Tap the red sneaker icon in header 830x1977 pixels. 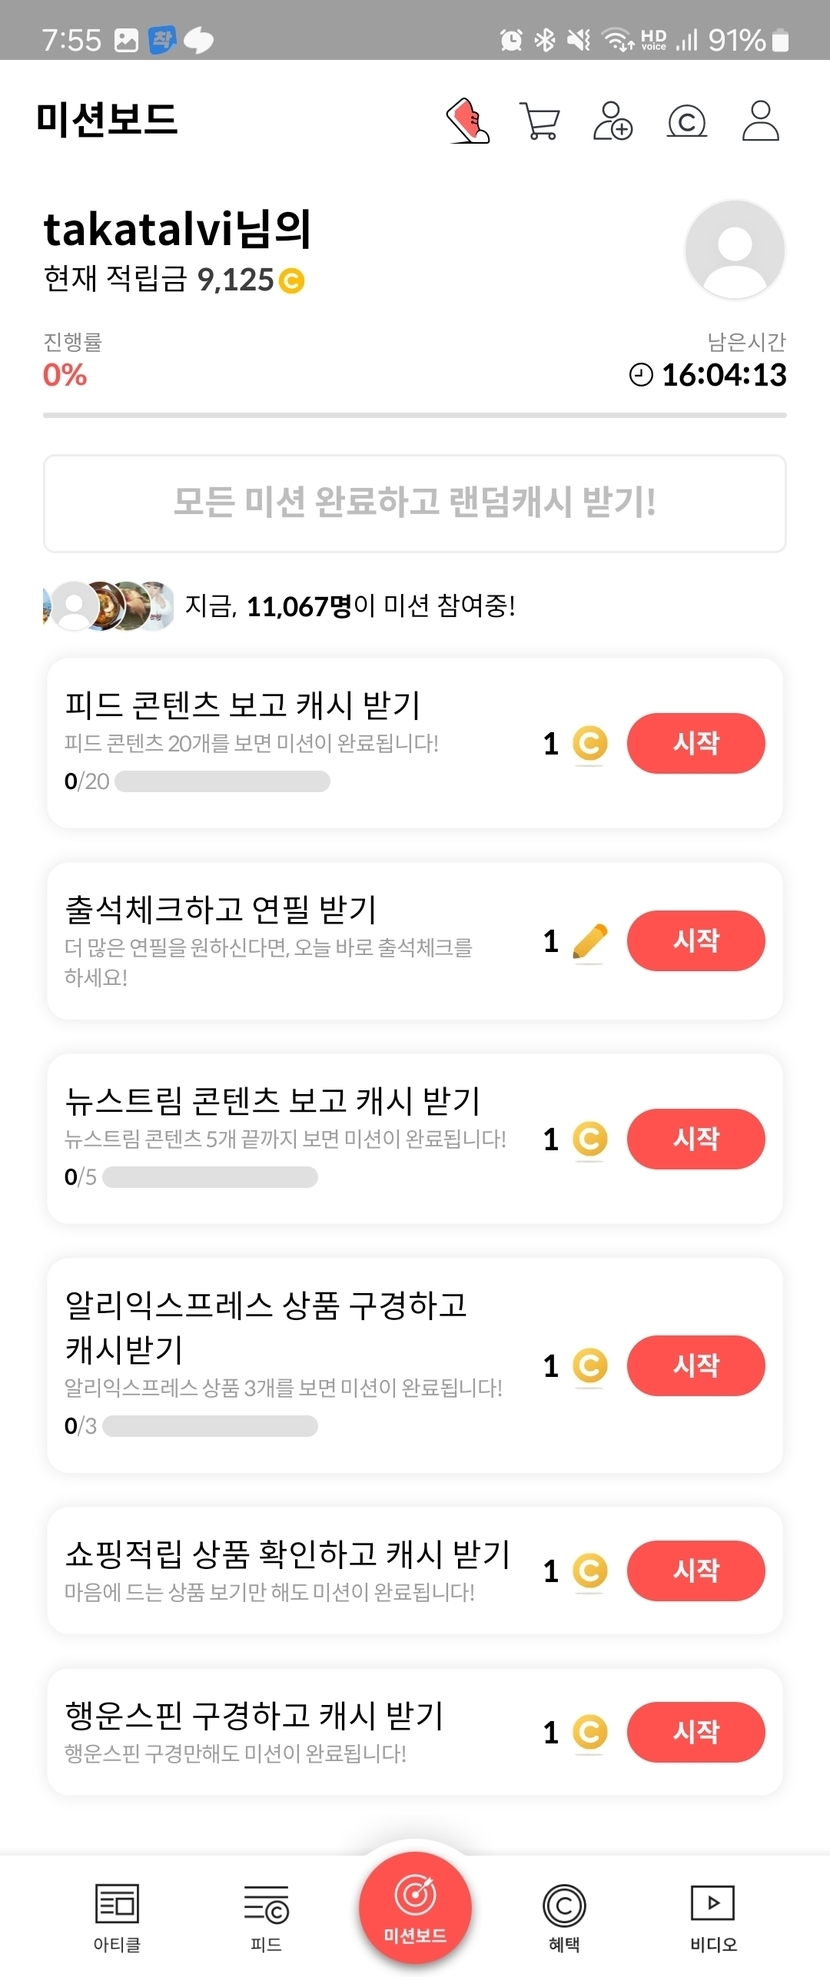point(467,121)
